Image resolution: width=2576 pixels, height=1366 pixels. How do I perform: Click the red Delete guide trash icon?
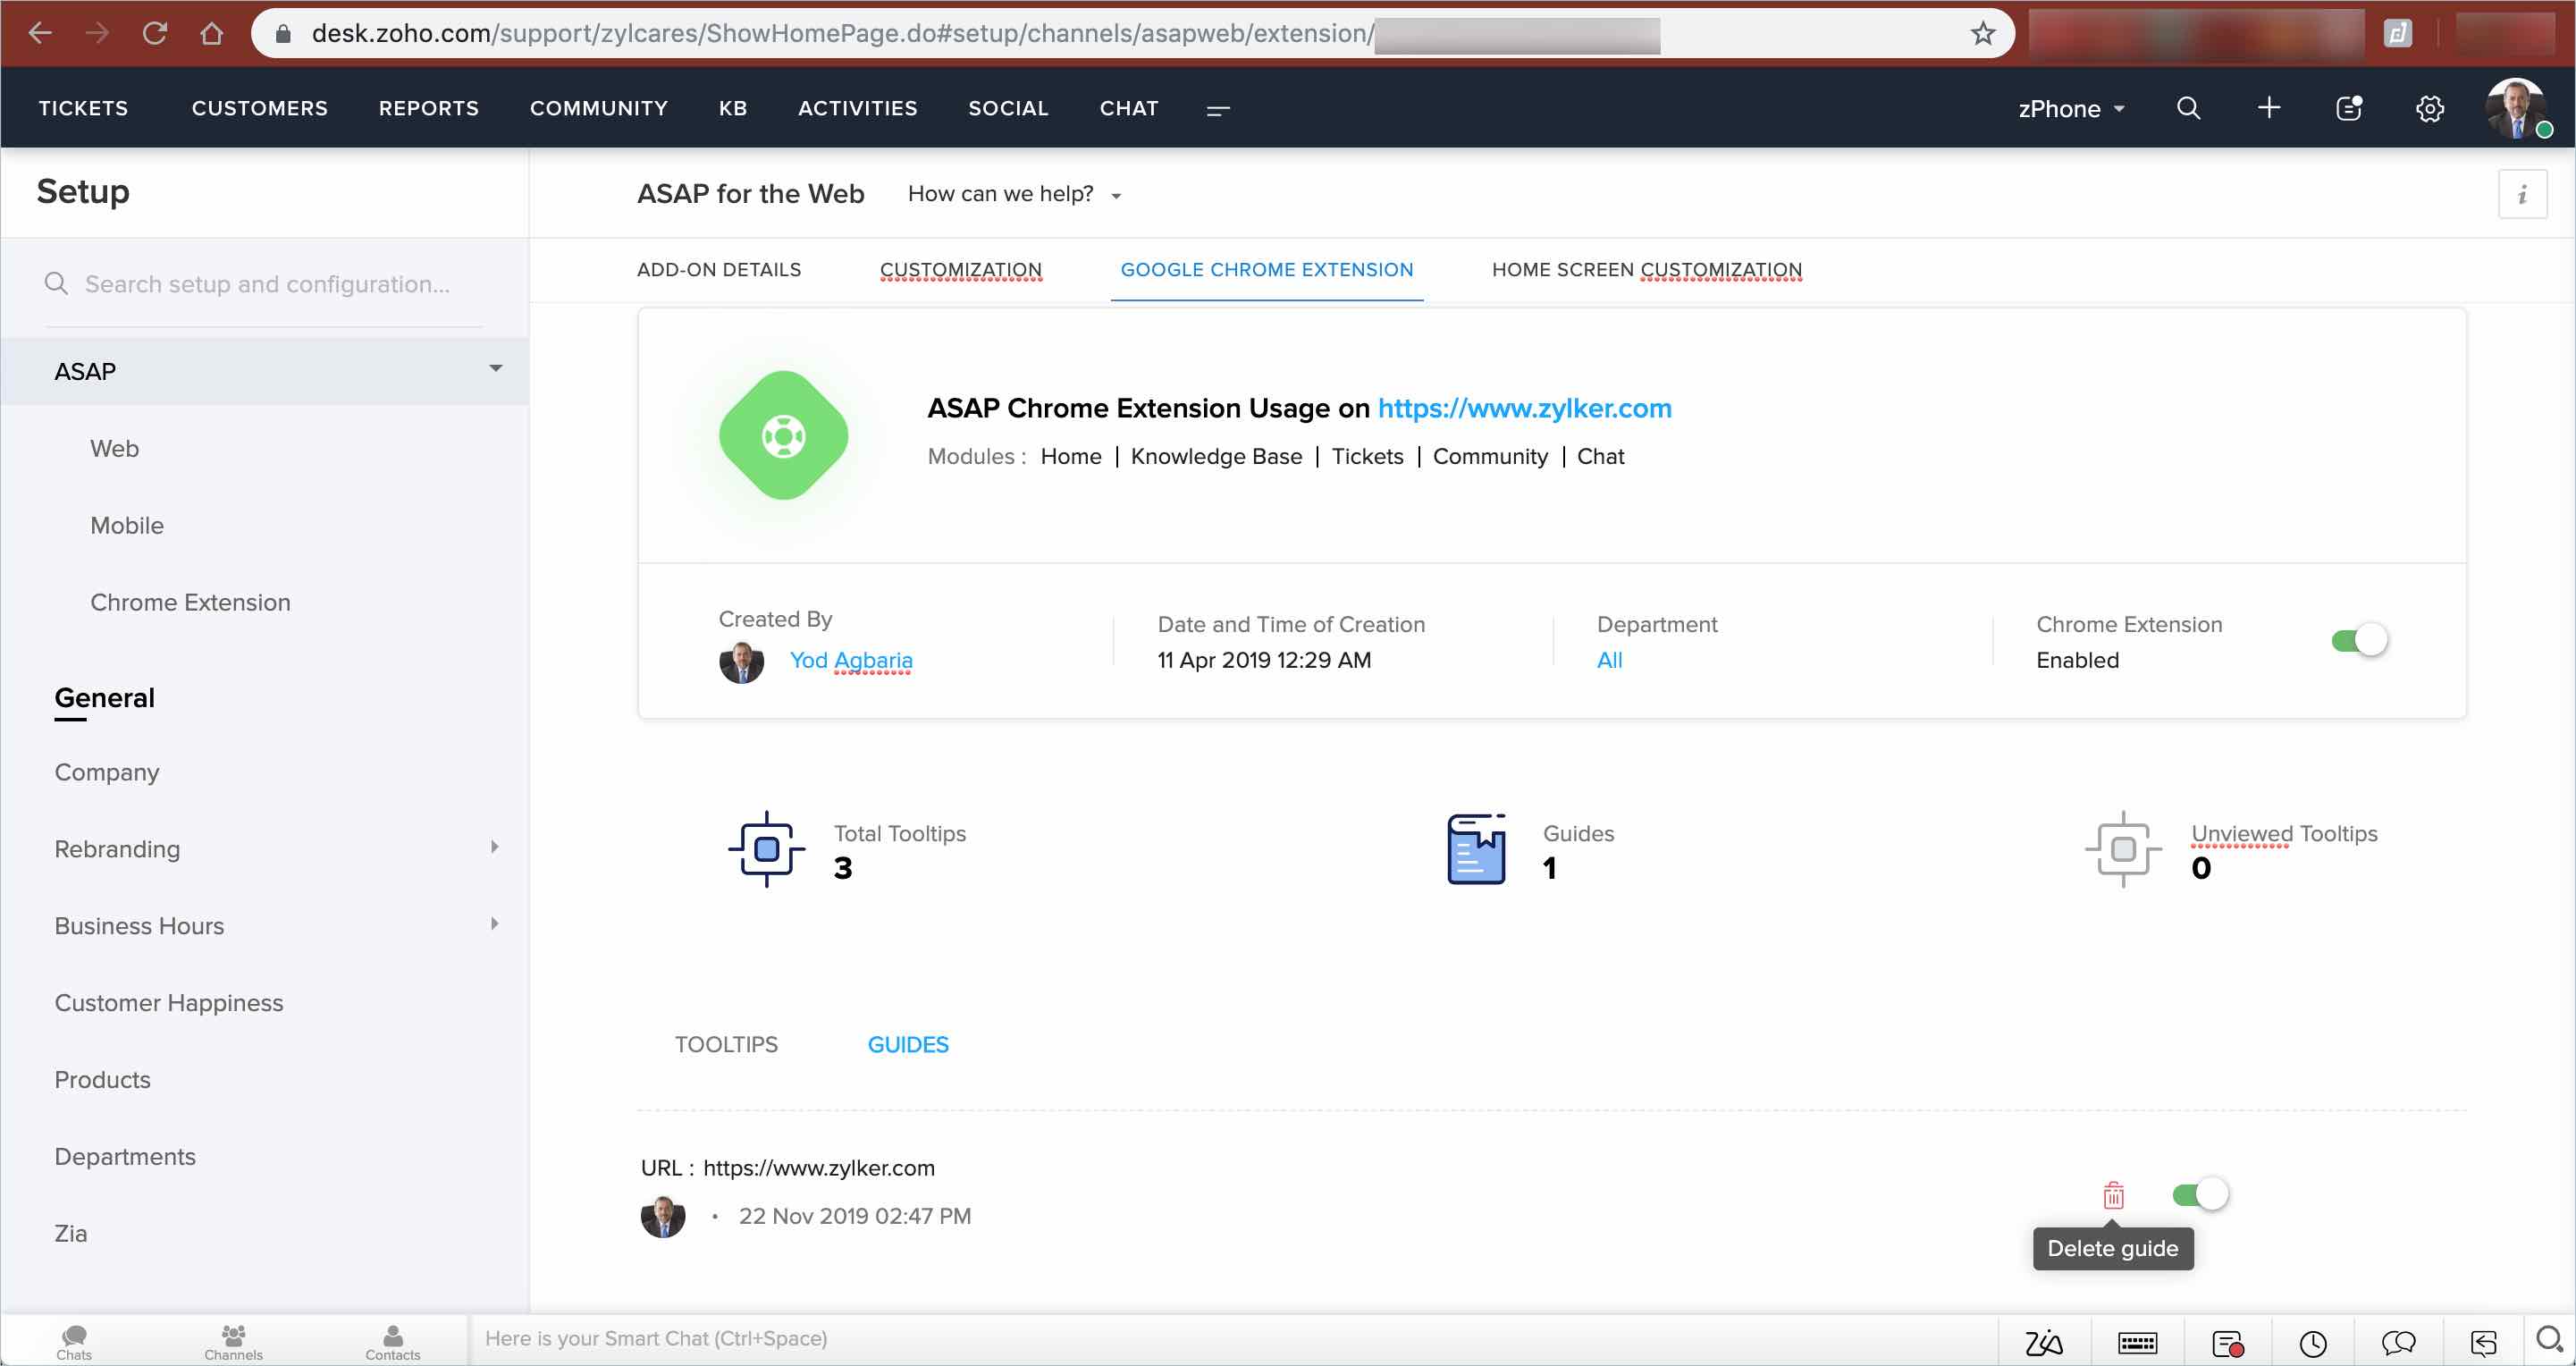pyautogui.click(x=2113, y=1194)
